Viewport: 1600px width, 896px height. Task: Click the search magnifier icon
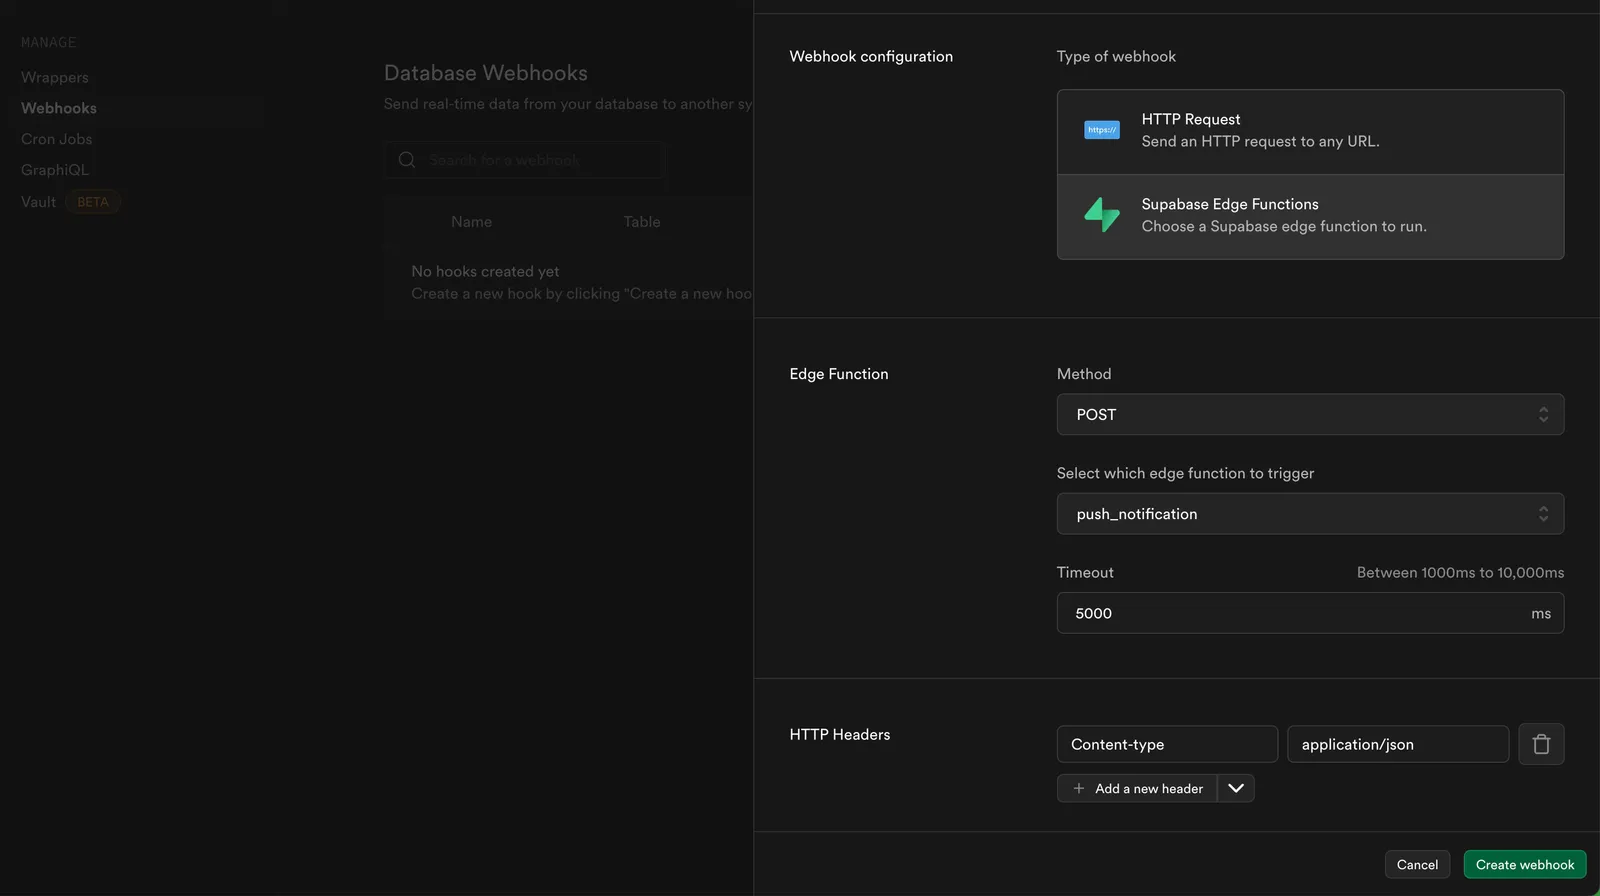coord(407,160)
